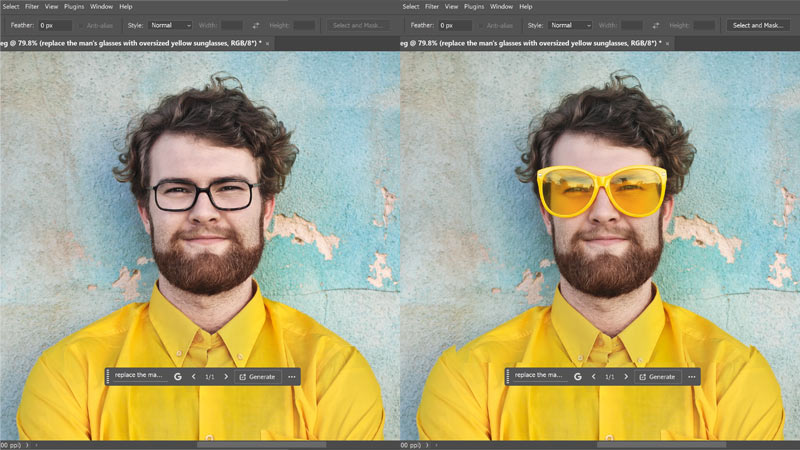Screen dimensions: 800x450
Task: Open the Select menu in right window
Action: 411,7
